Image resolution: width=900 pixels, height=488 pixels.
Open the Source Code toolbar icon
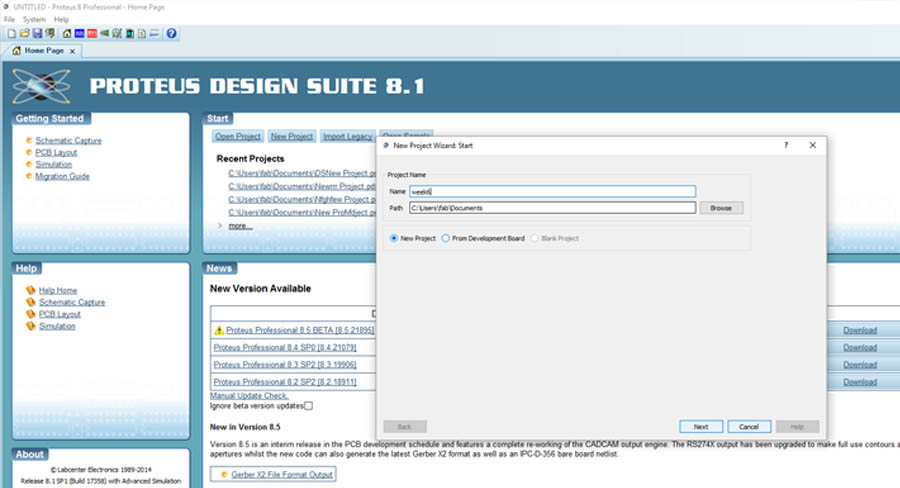click(154, 34)
